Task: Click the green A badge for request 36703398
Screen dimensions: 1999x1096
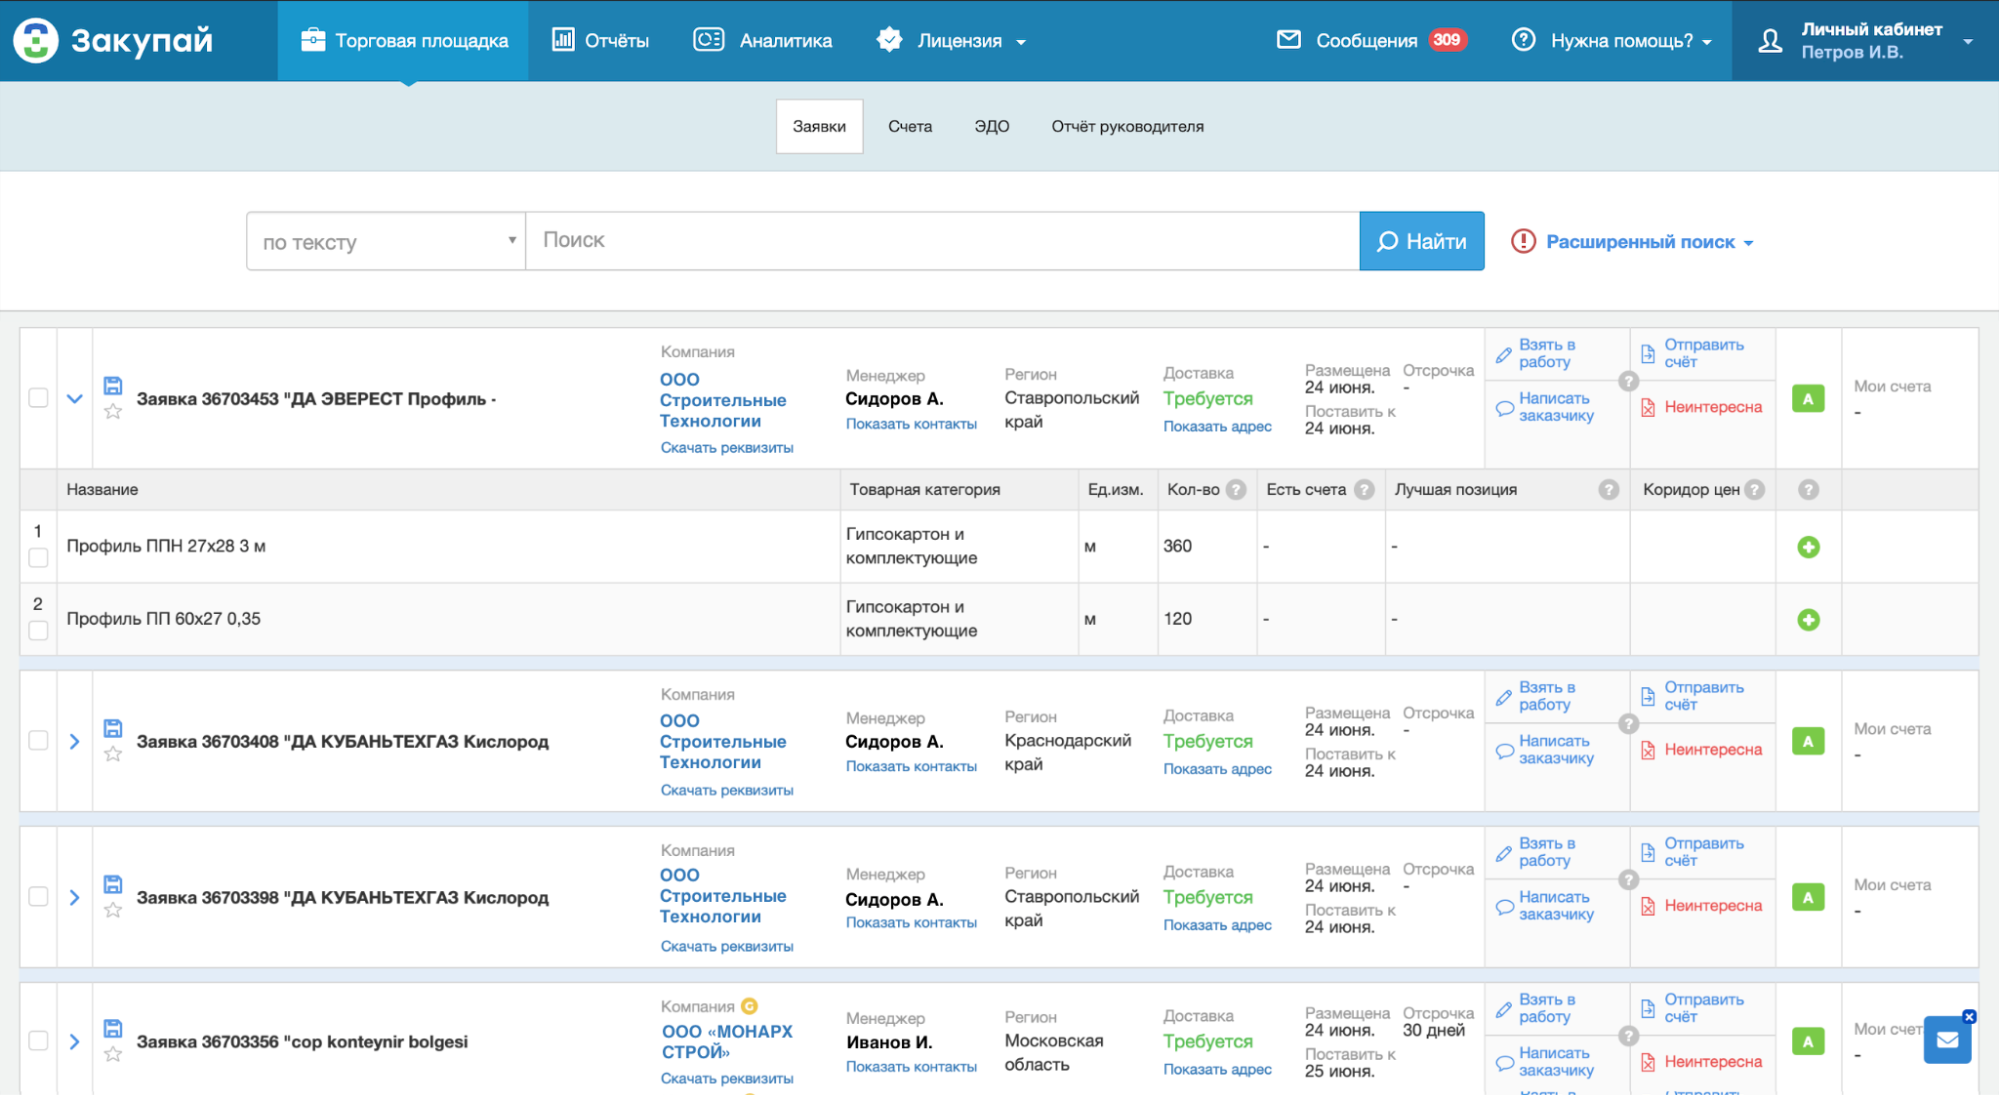Action: click(x=1808, y=897)
